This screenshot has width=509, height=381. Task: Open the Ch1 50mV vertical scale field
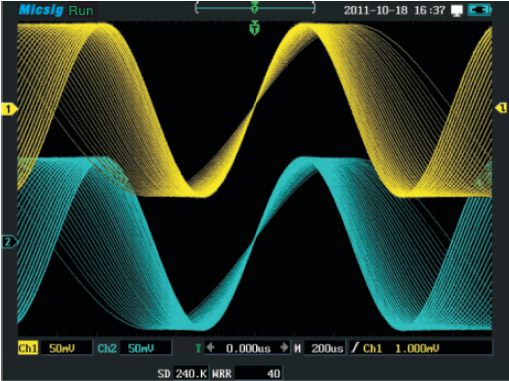tap(66, 348)
